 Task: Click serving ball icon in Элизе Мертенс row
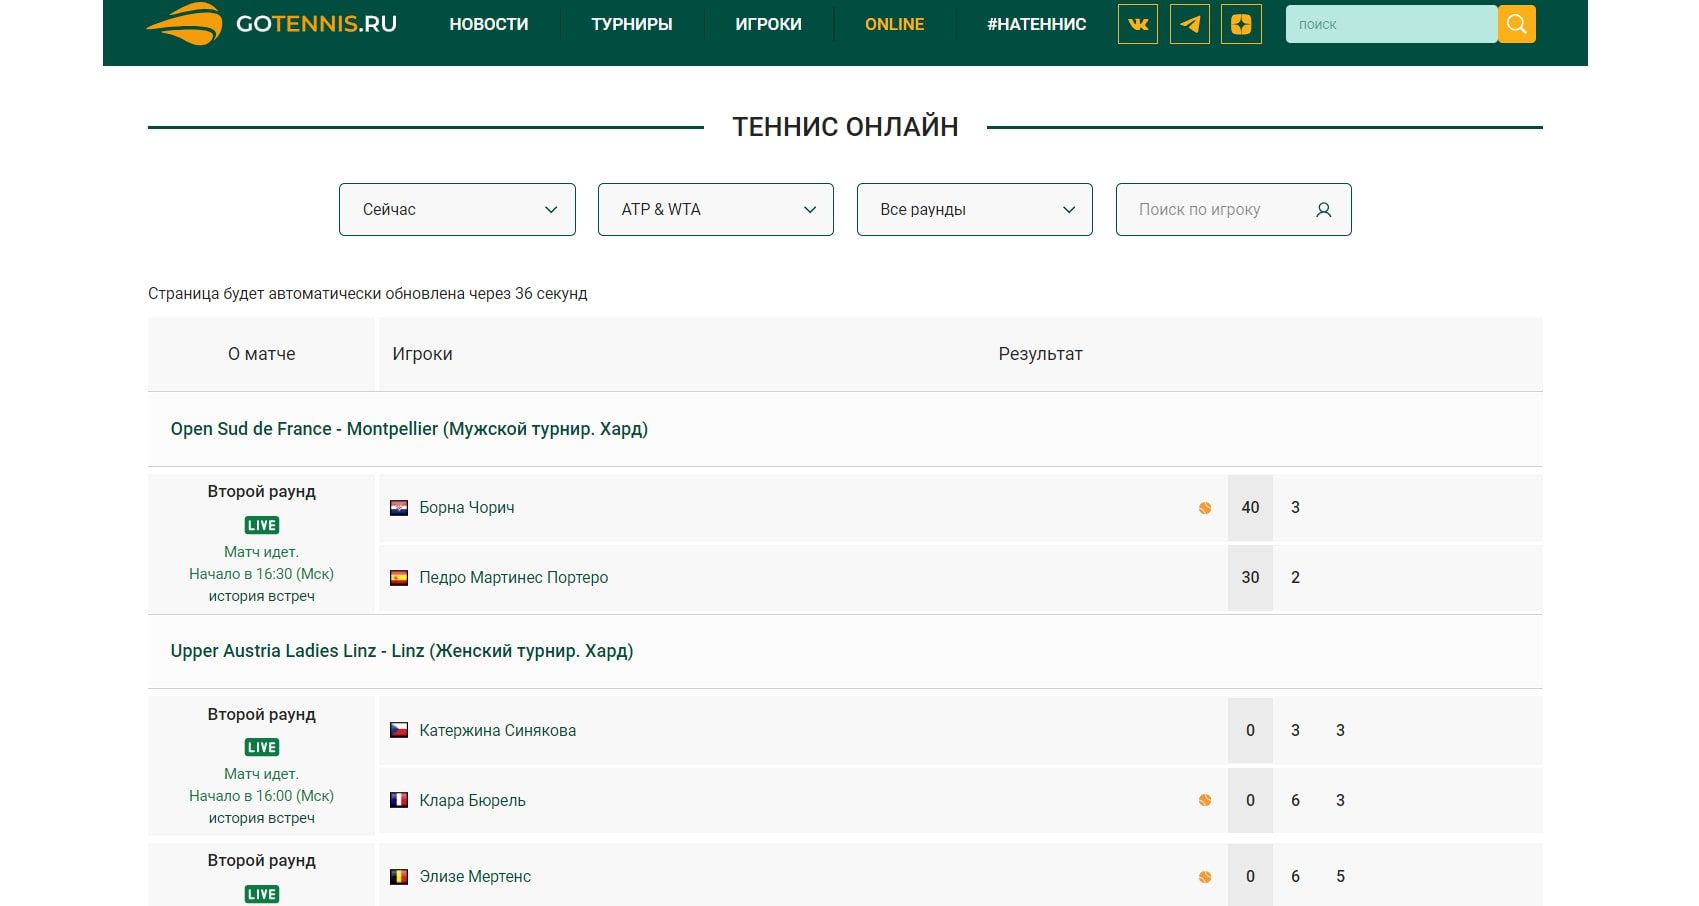(x=1205, y=877)
